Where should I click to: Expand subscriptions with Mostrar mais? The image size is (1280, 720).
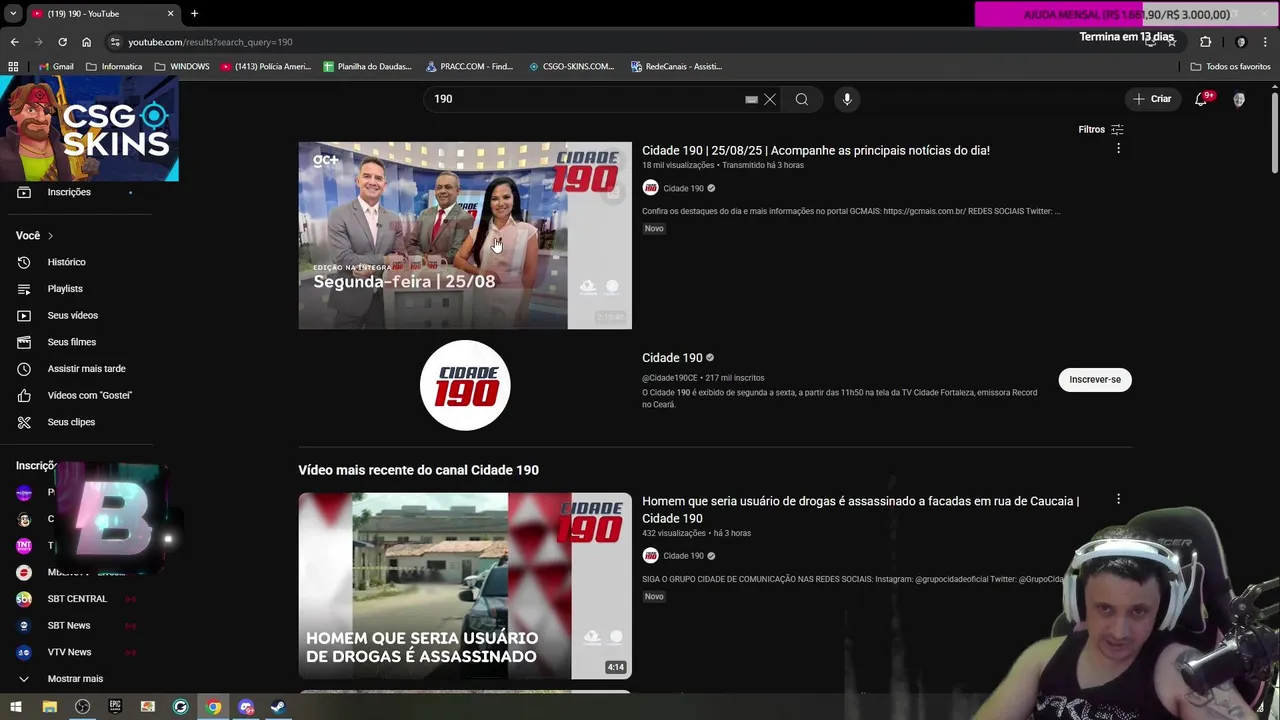(x=76, y=679)
